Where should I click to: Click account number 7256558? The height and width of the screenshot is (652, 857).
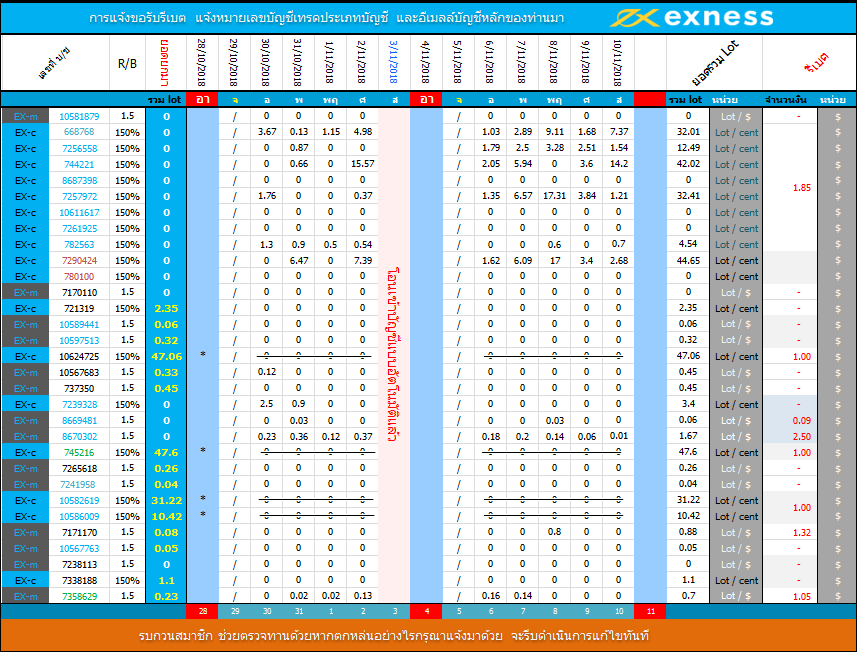[79, 148]
